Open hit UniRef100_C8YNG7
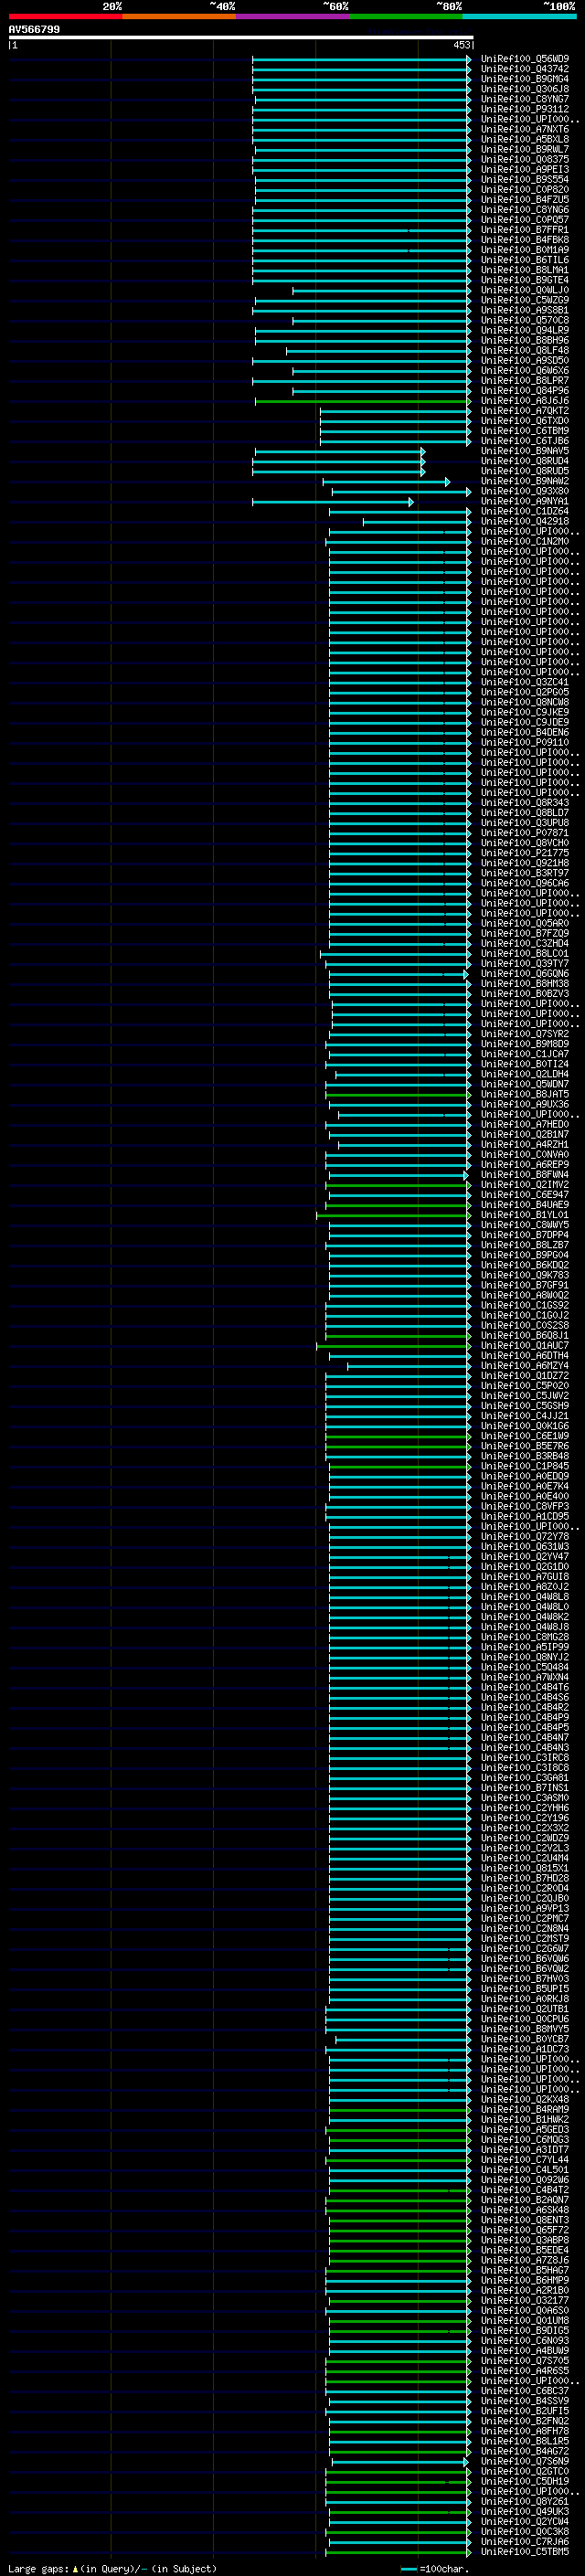The height and width of the screenshot is (2576, 585). [x=524, y=99]
